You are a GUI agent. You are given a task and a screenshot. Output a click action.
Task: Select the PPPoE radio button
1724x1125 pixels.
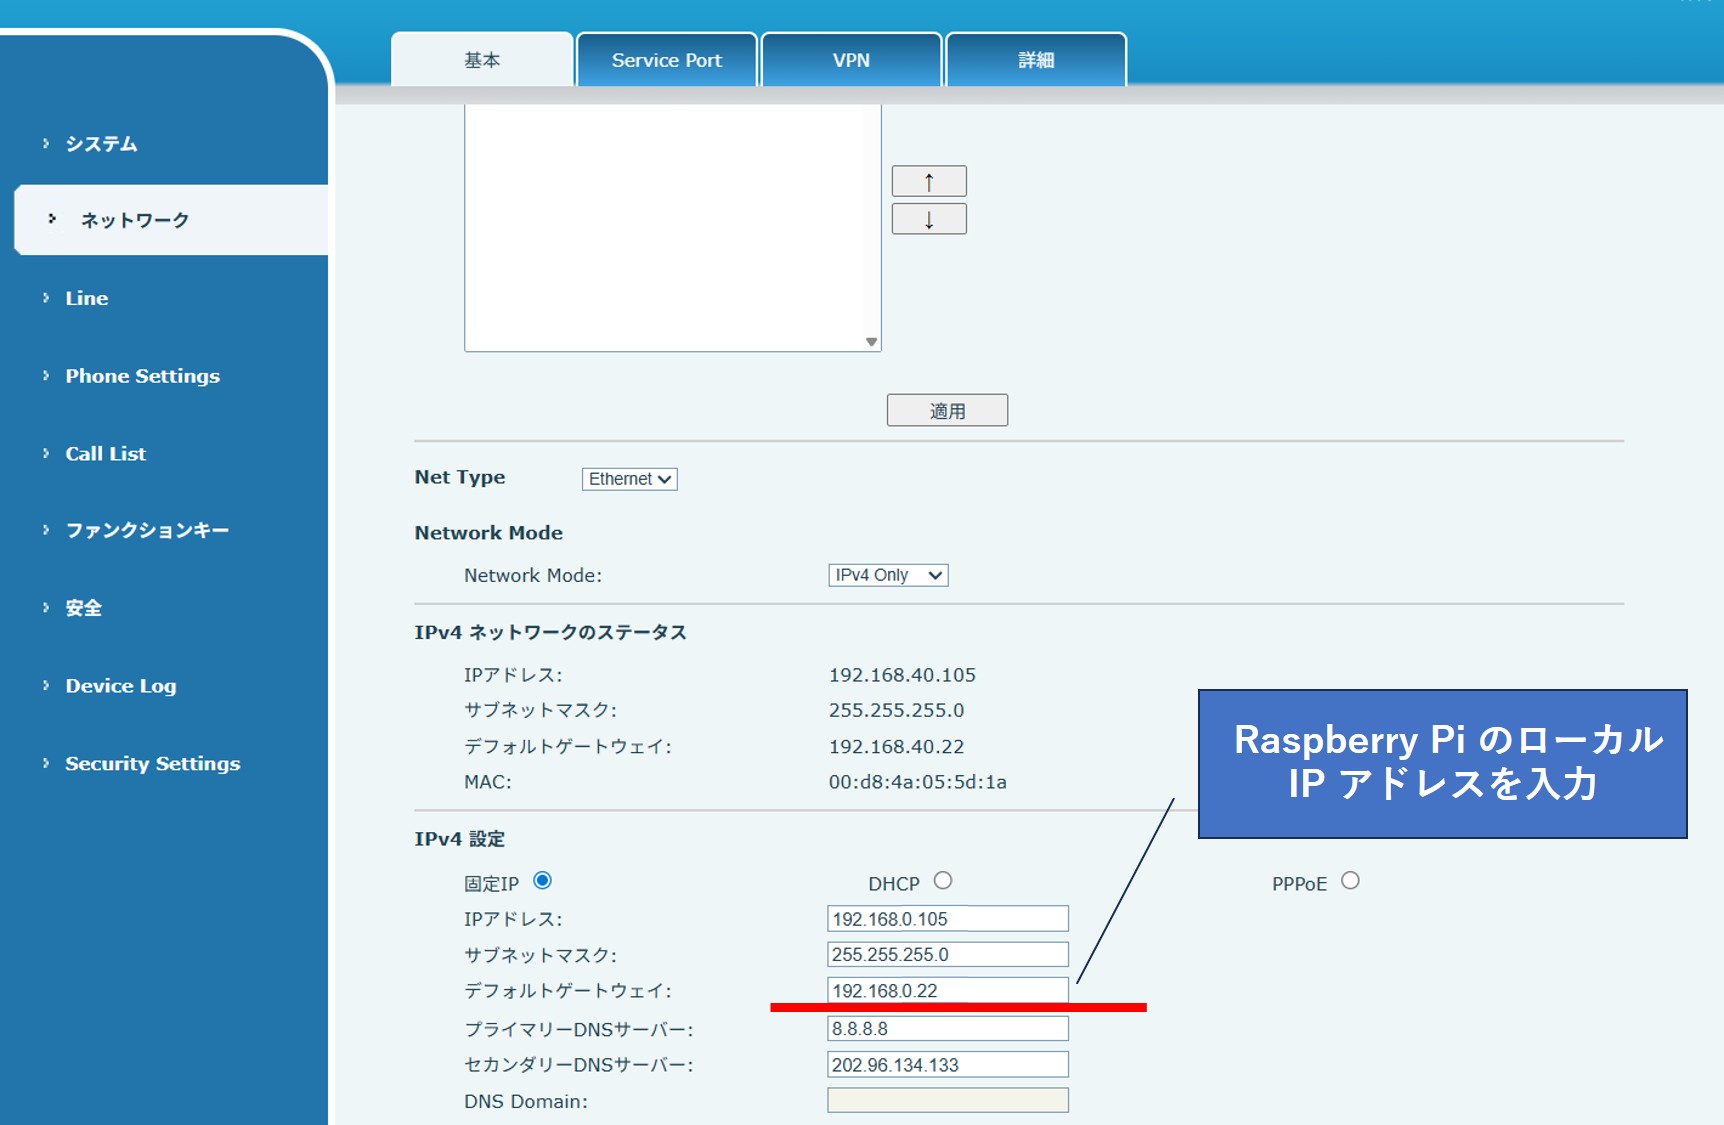pos(1350,881)
